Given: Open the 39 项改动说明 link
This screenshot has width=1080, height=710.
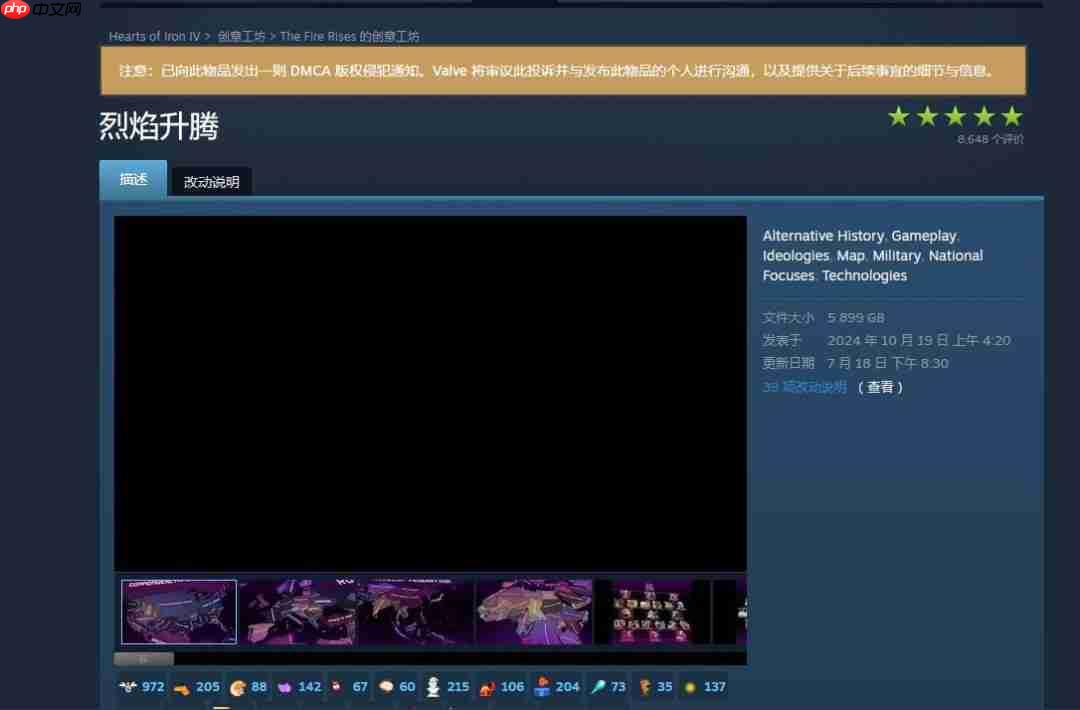Looking at the screenshot, I should pyautogui.click(x=805, y=386).
